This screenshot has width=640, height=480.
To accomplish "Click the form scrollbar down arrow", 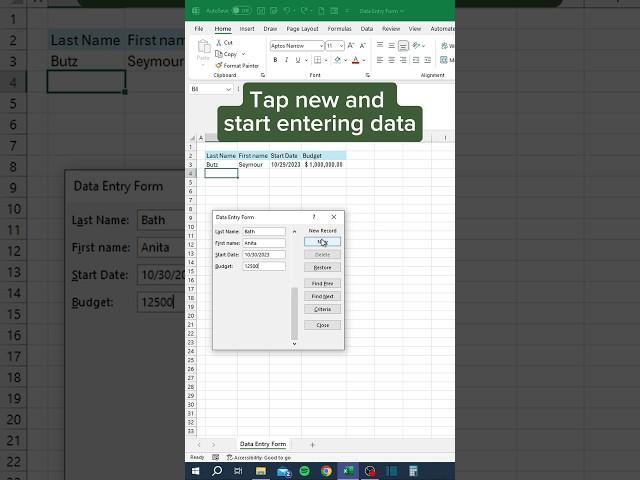I will click(294, 344).
